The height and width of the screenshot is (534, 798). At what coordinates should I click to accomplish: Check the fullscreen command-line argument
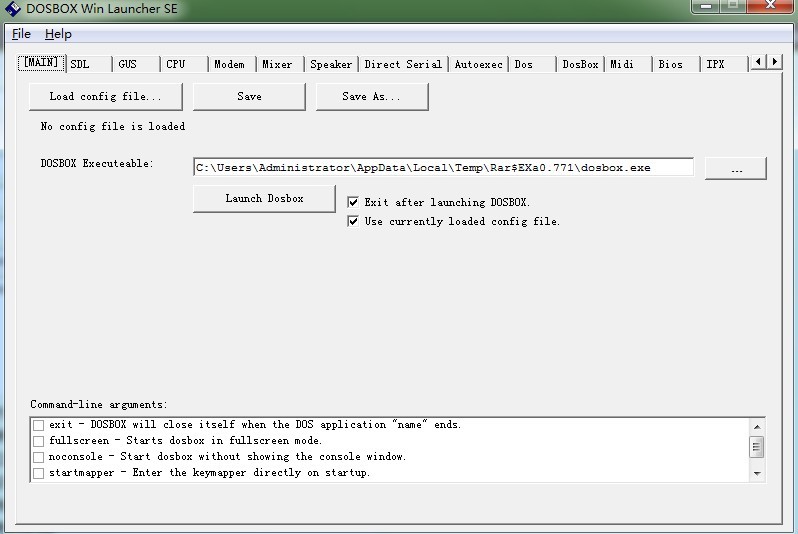(x=39, y=441)
